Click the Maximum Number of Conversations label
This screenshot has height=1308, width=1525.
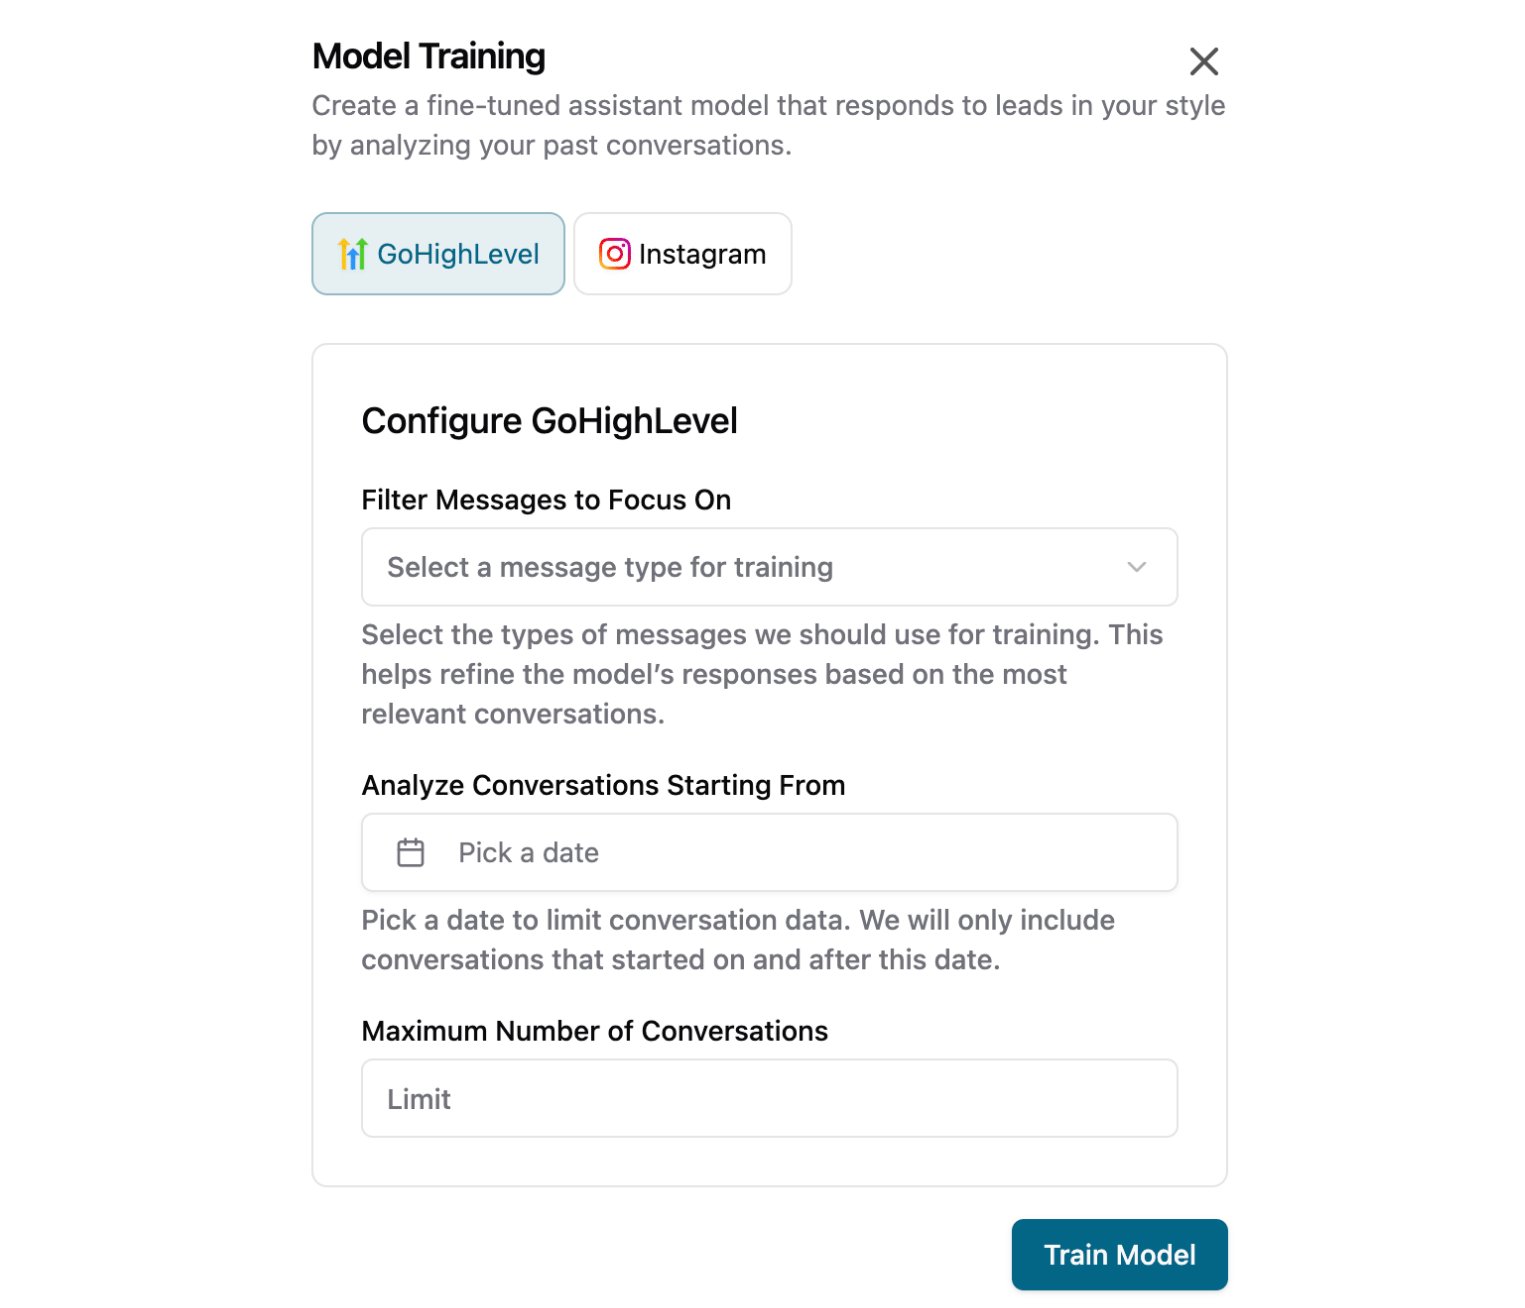click(x=594, y=1031)
